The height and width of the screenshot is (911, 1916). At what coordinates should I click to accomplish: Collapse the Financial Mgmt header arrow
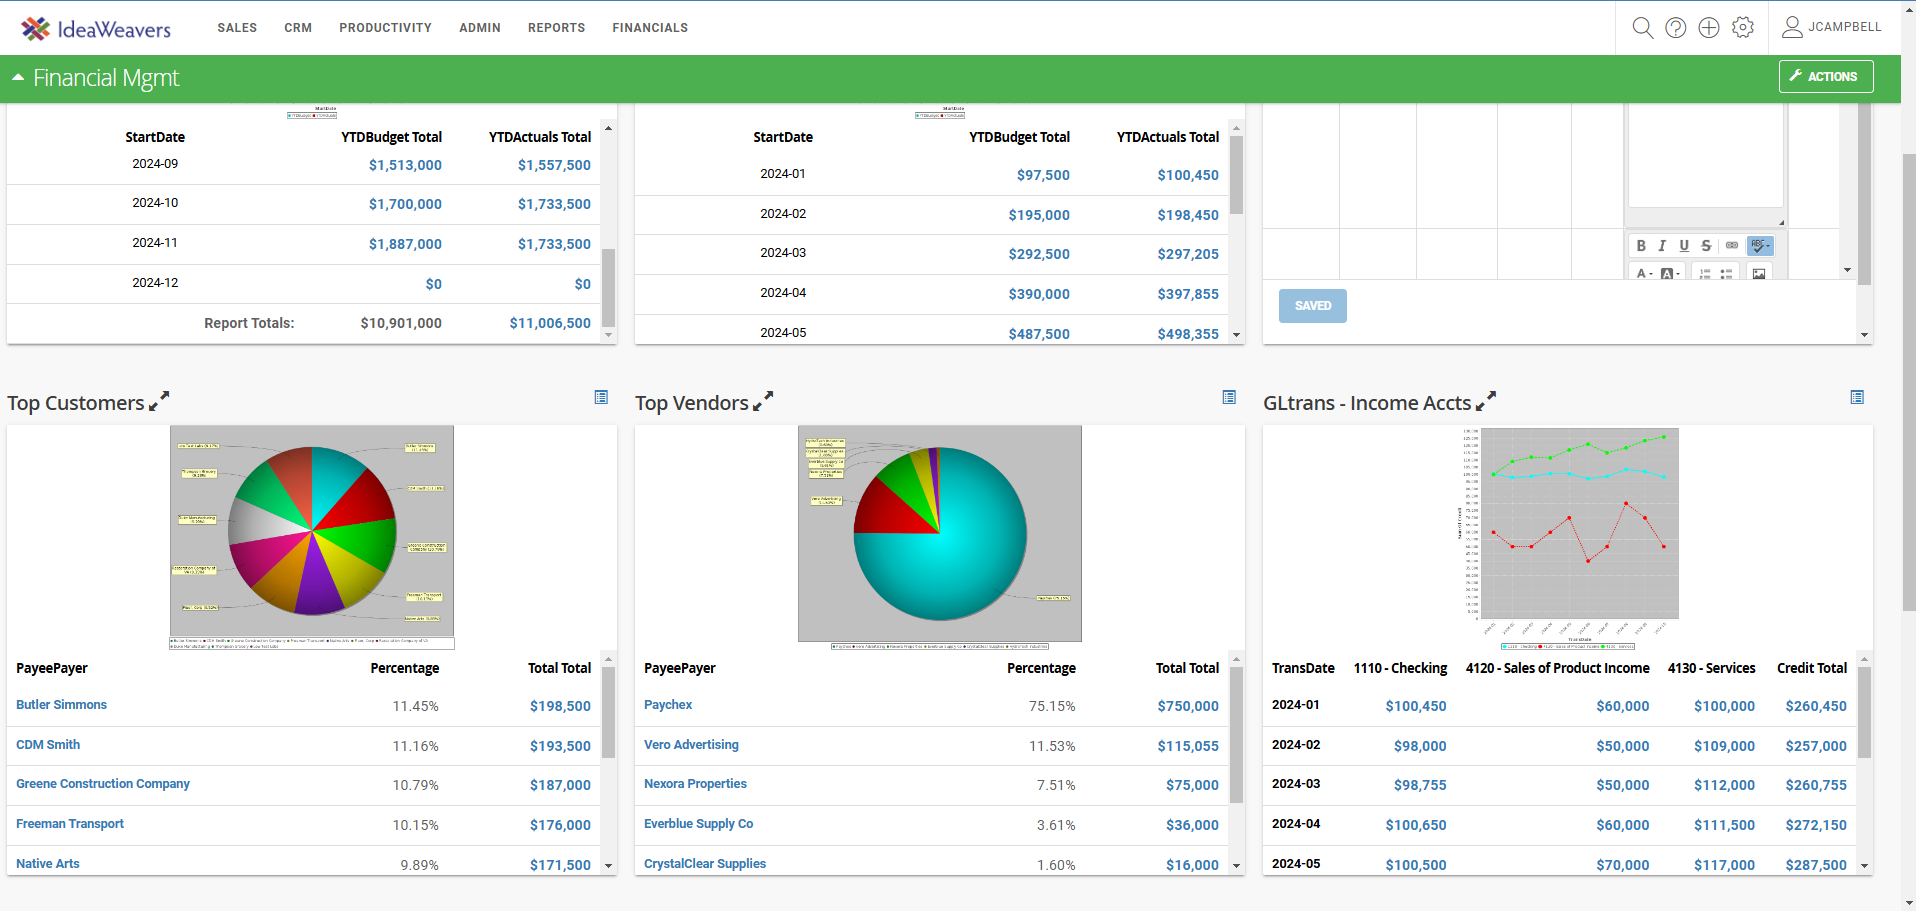(18, 77)
